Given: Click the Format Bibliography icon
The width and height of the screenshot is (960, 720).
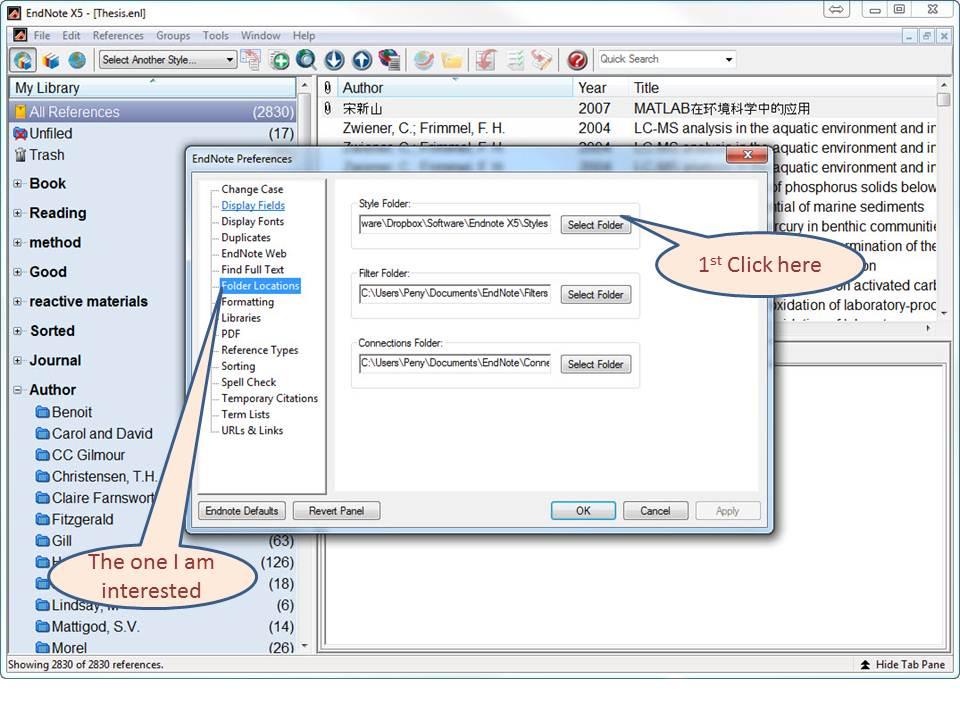Looking at the screenshot, I should [x=516, y=60].
